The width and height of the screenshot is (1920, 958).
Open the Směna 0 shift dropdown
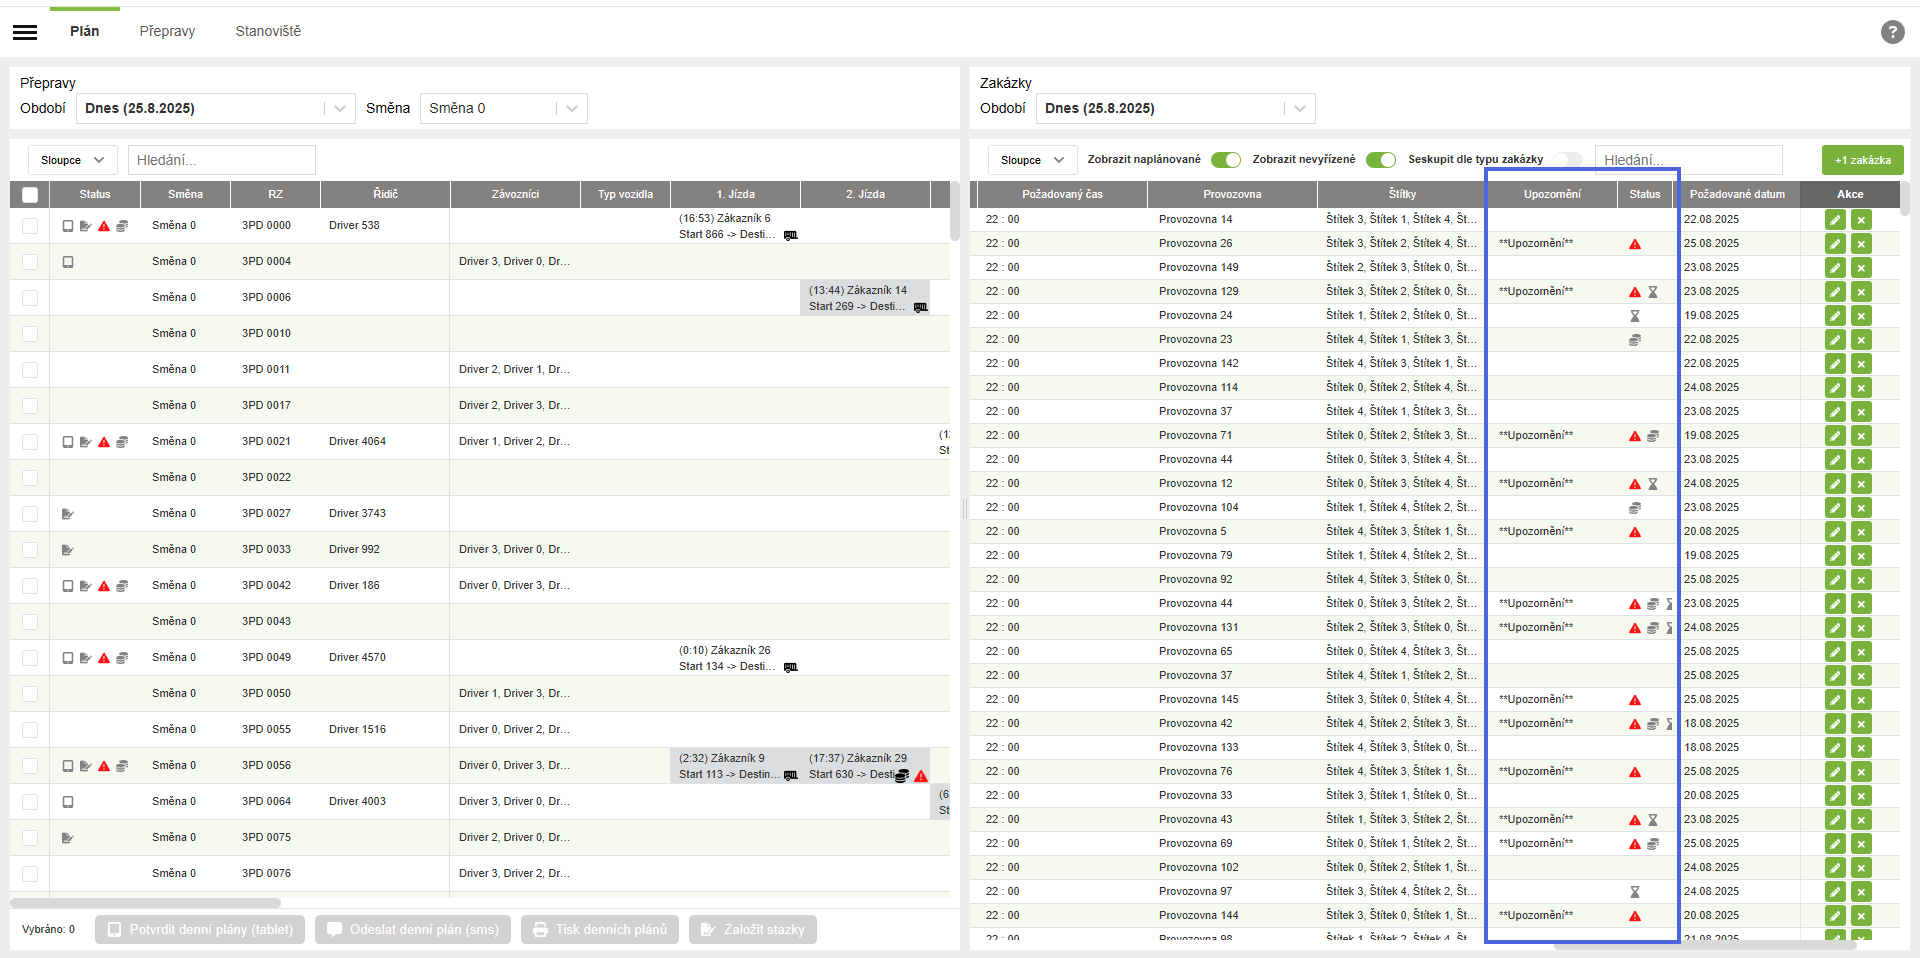pos(504,108)
